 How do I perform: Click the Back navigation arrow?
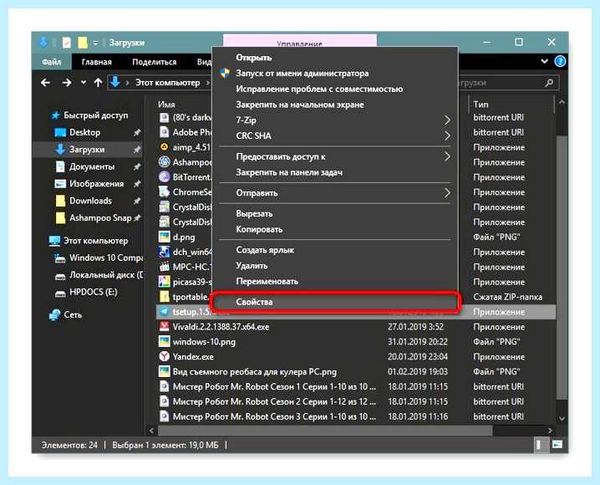click(x=46, y=82)
